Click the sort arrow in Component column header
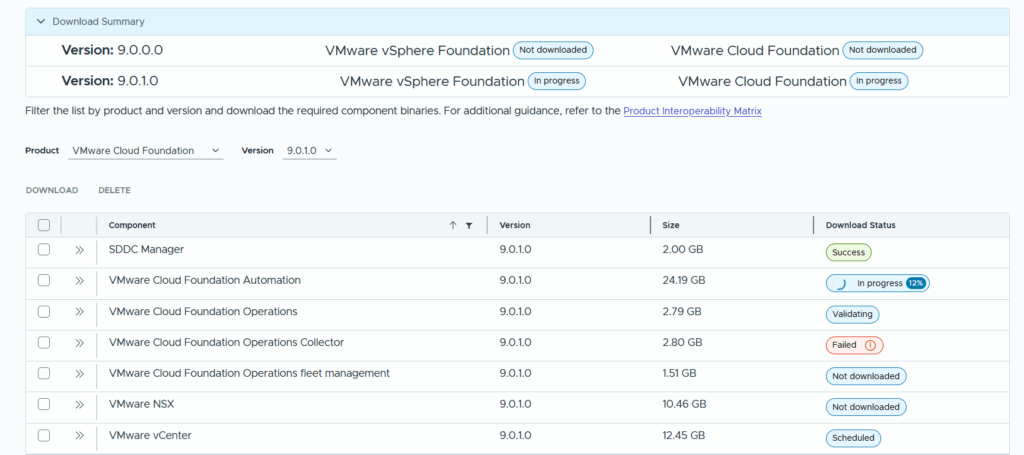The height and width of the screenshot is (455, 1024). pyautogui.click(x=453, y=226)
